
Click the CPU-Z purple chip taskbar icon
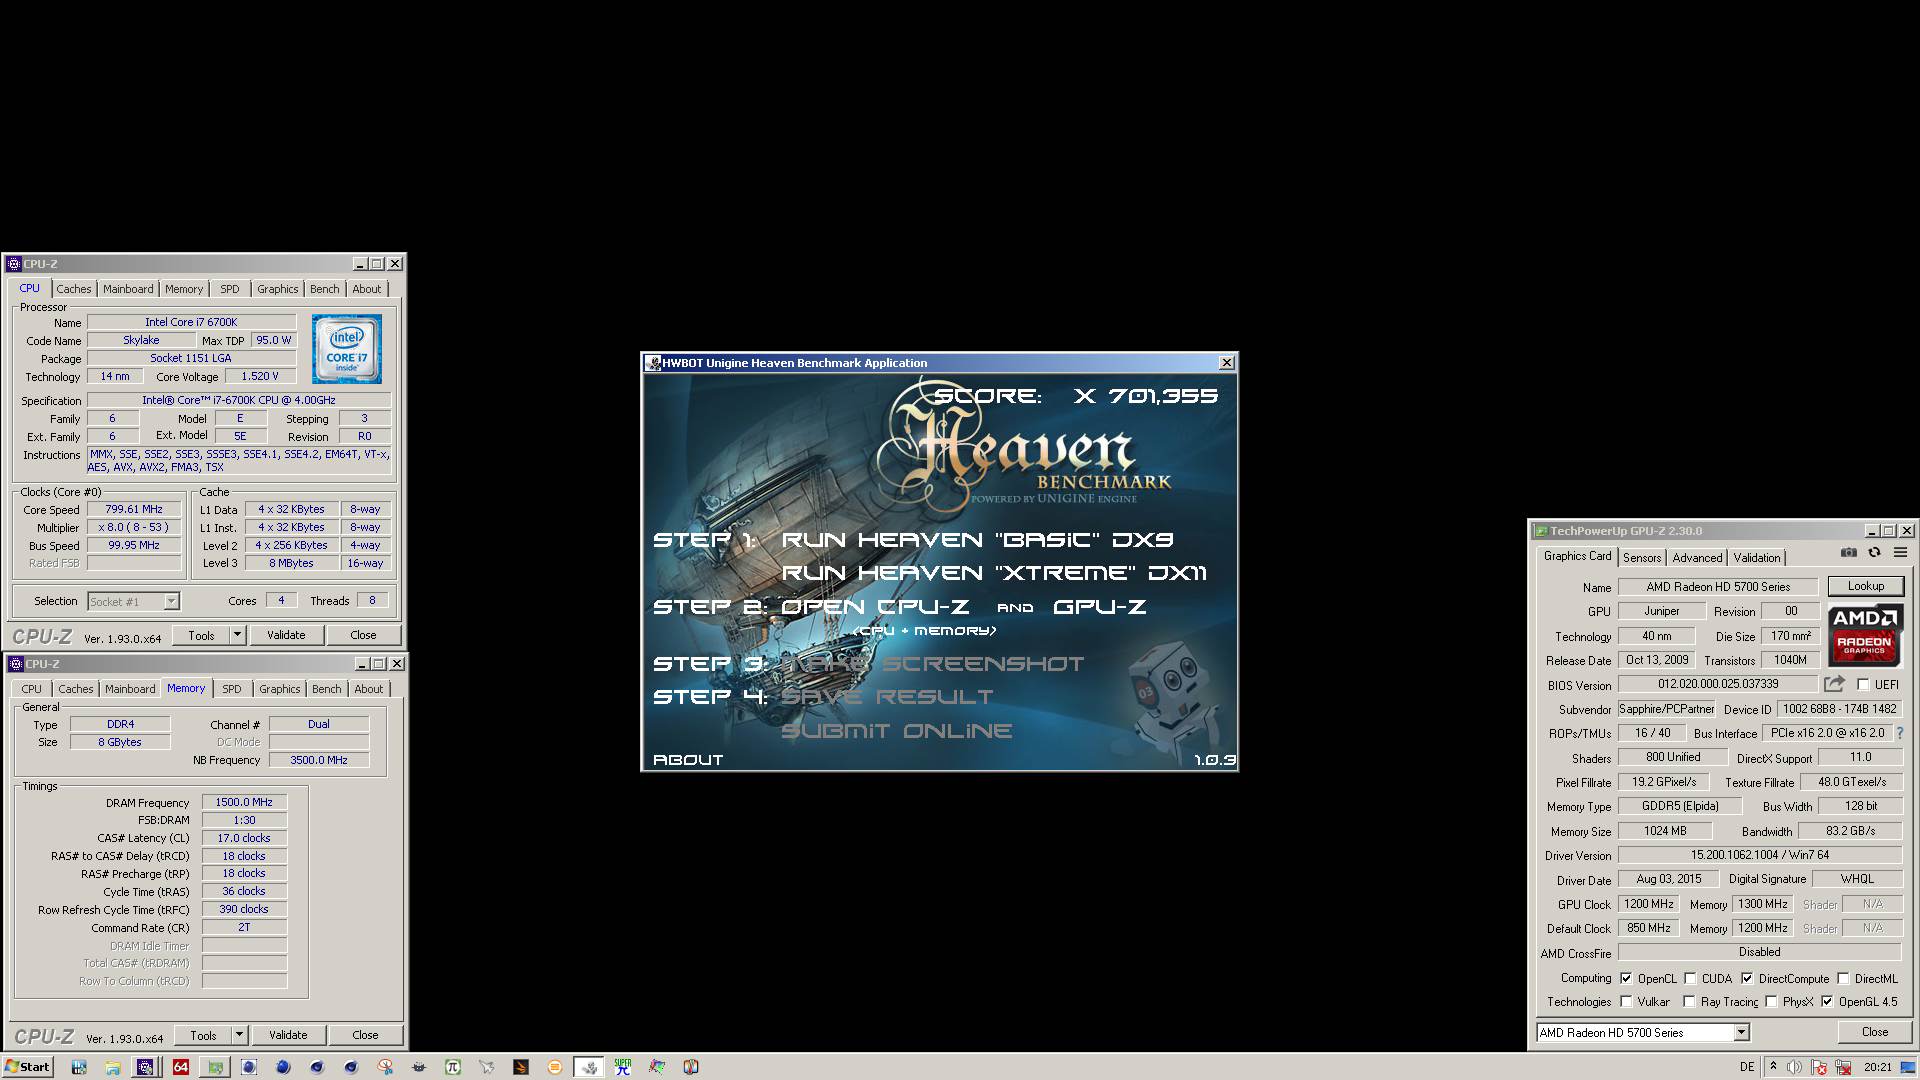146,1067
